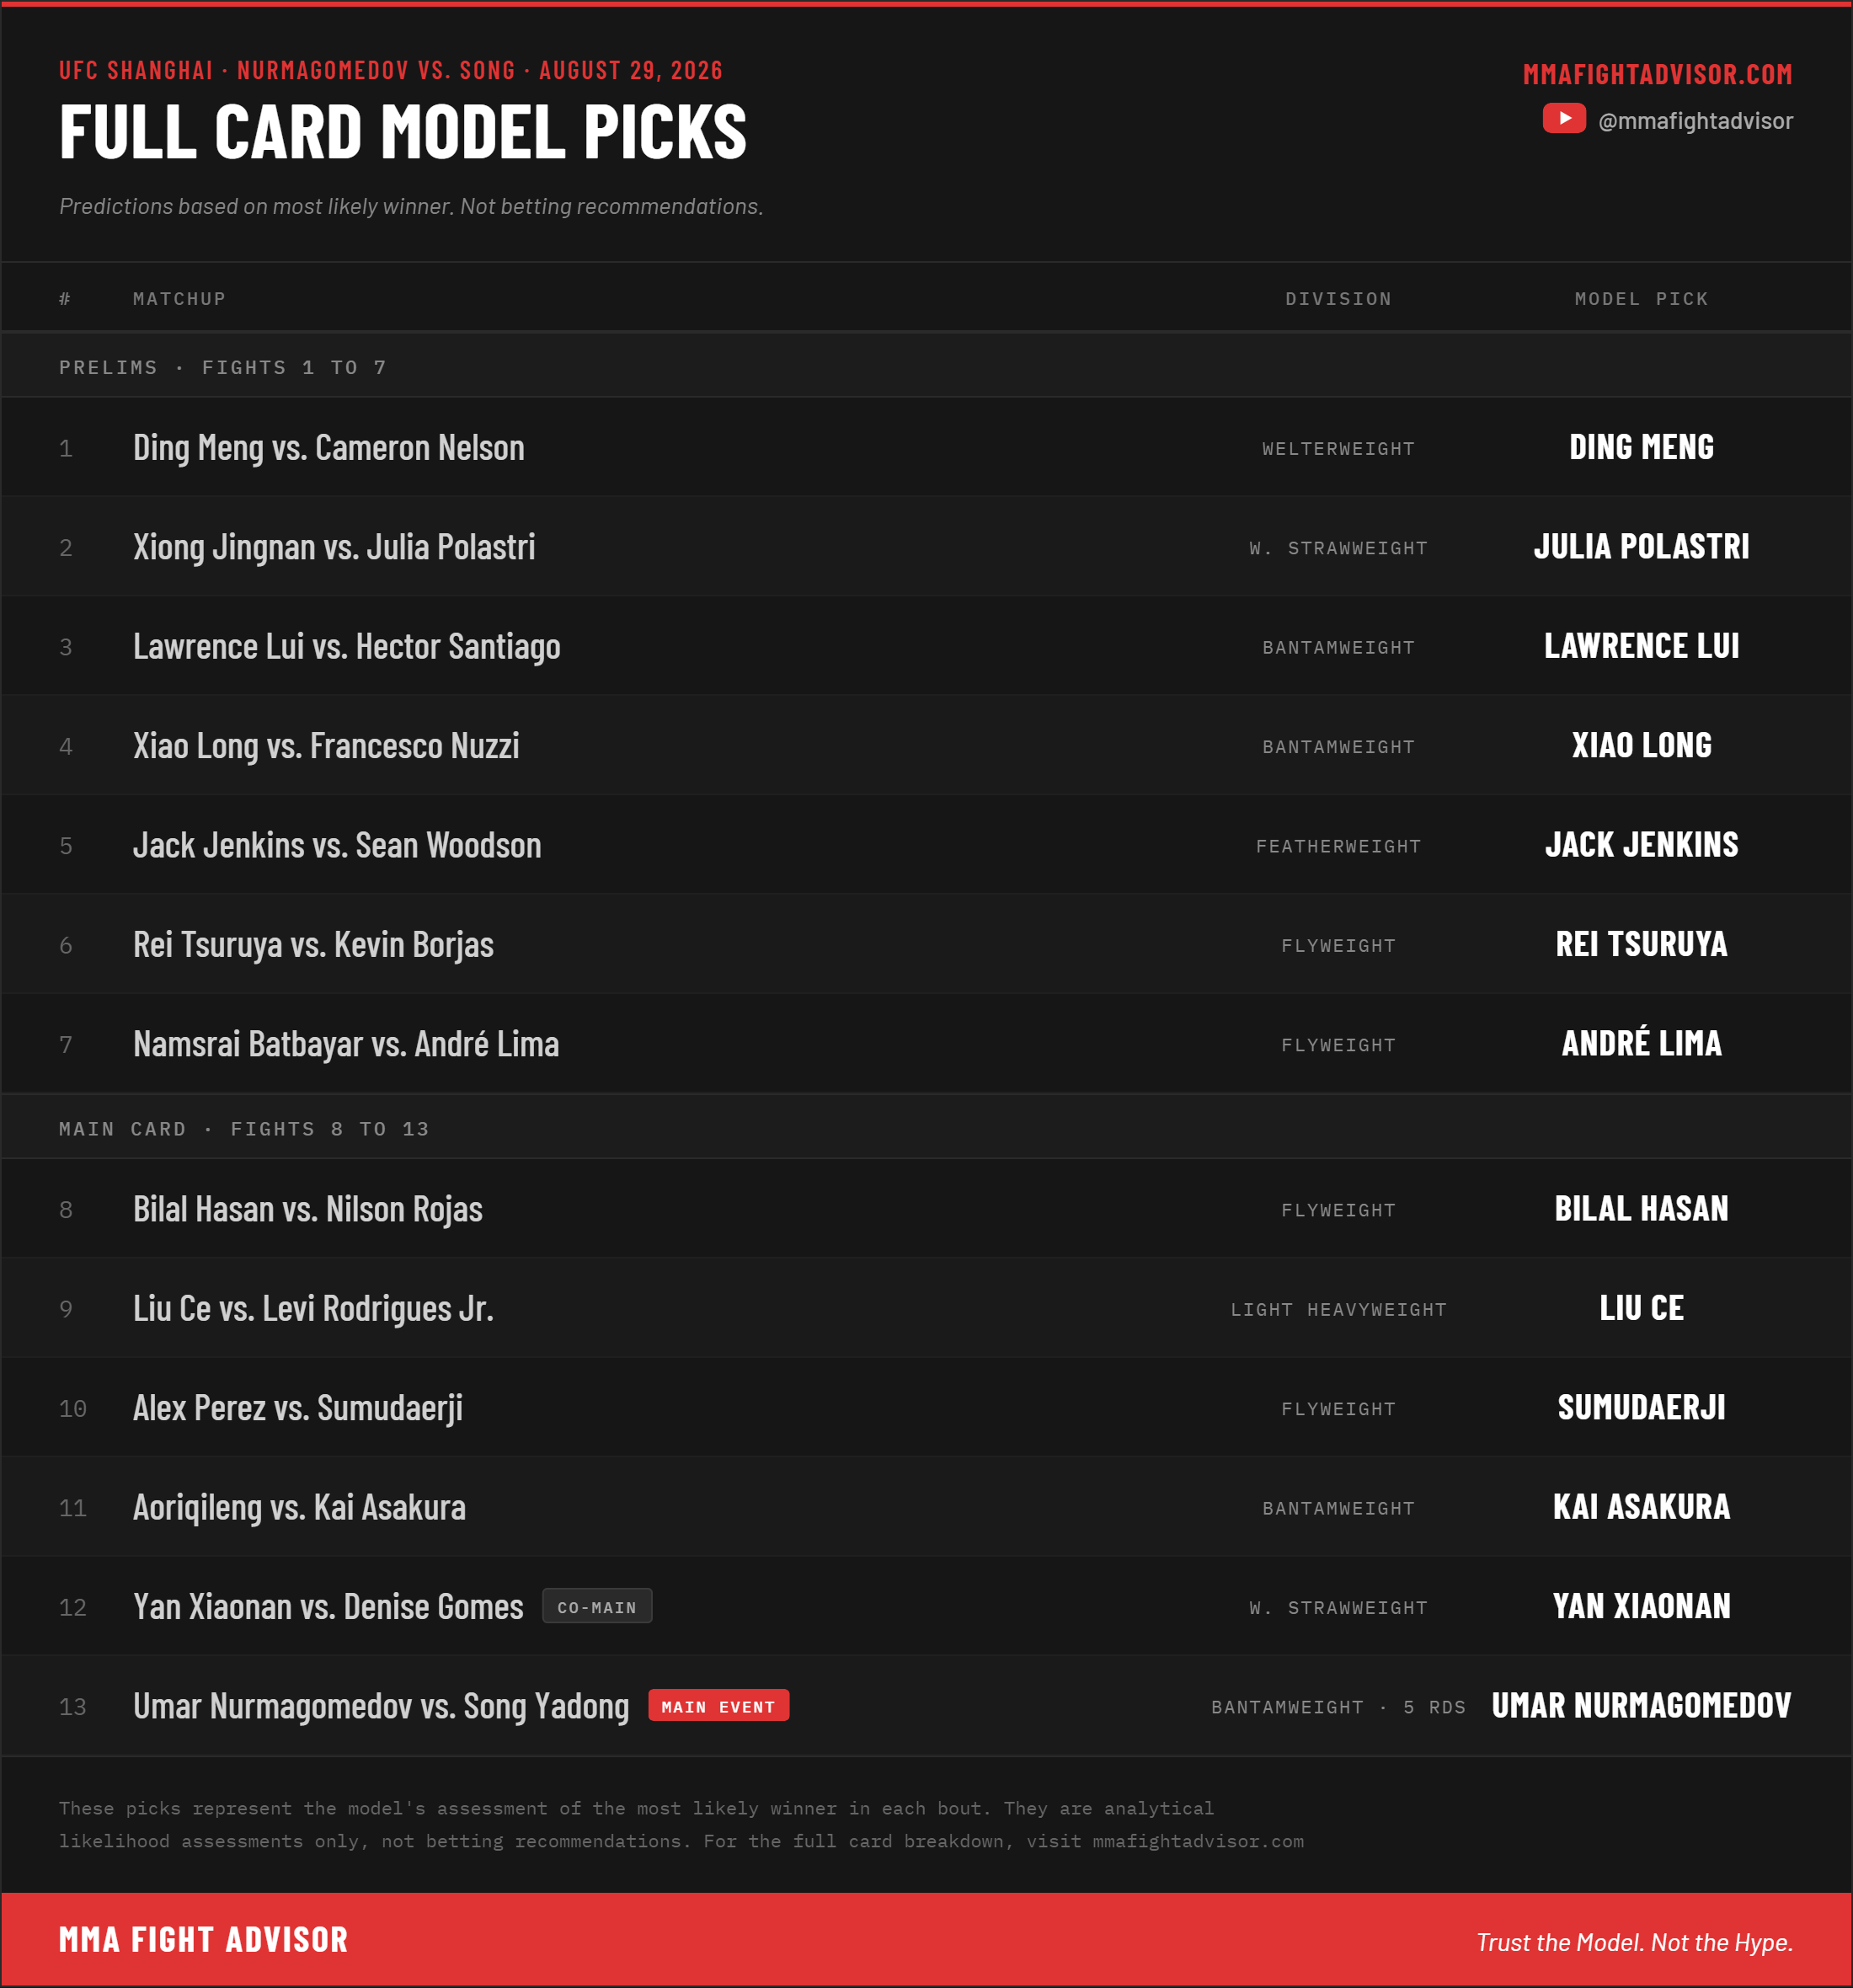Click the MMA FIGHT ADVISOR footer logo
This screenshot has width=1853, height=1988.
point(203,1940)
